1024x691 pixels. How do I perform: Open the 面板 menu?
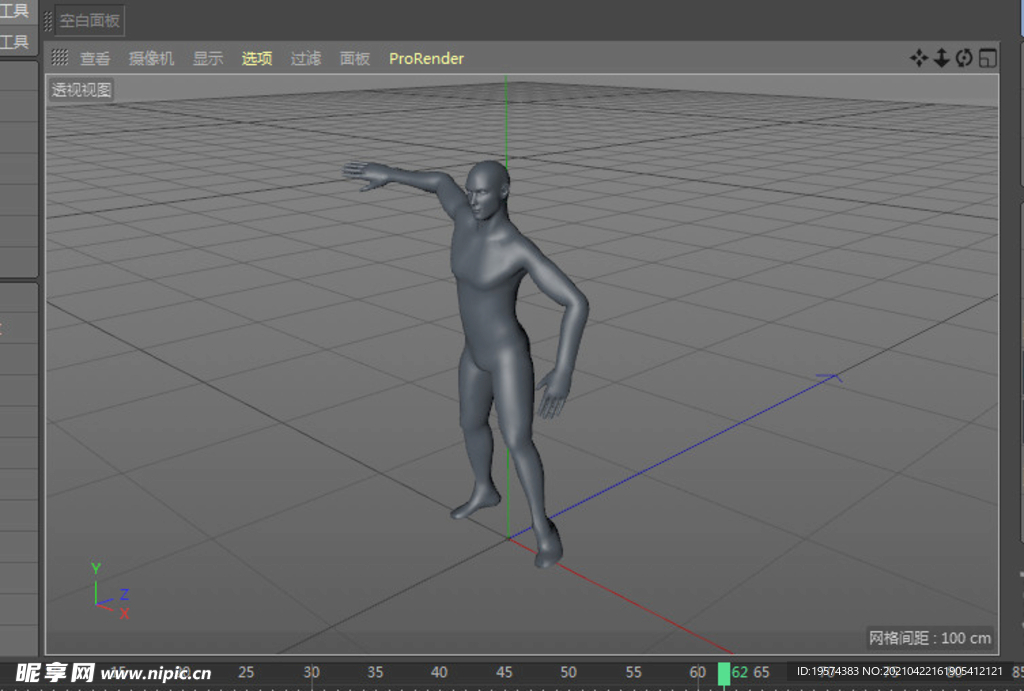tap(355, 59)
